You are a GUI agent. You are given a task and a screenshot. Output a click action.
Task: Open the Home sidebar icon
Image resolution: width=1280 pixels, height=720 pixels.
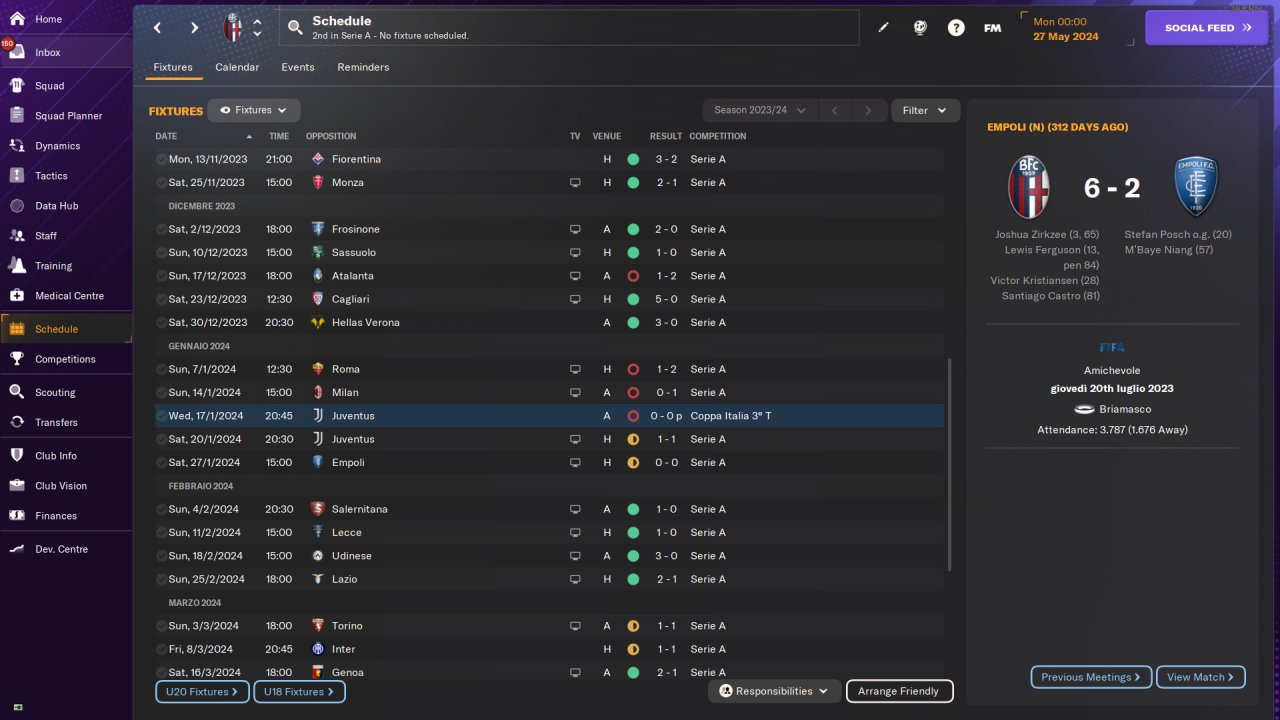tap(17, 19)
